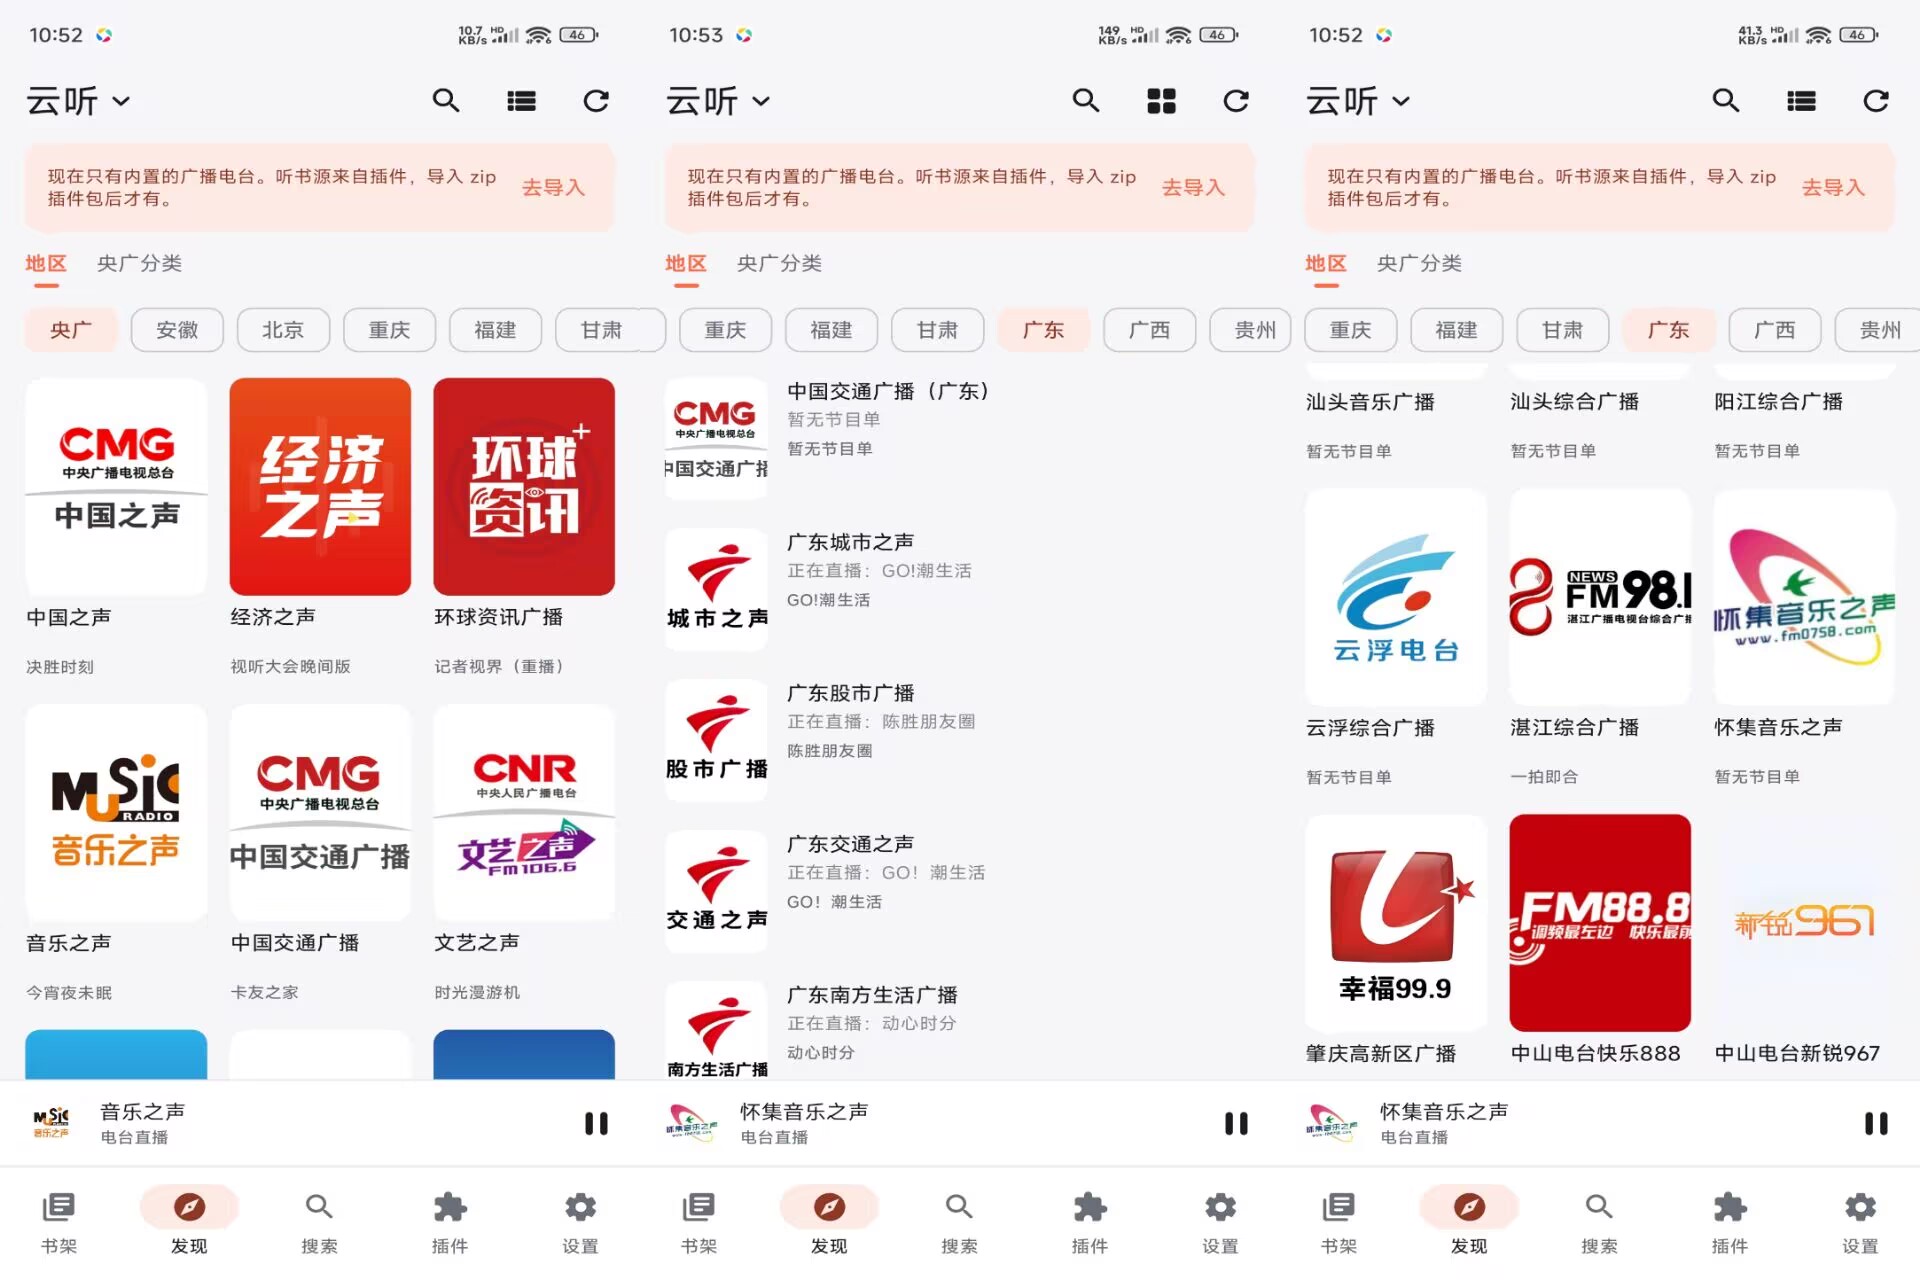Viewport: 1920px width, 1280px height.
Task: Open FM88.8 中山电台 thumbnail
Action: click(1600, 923)
